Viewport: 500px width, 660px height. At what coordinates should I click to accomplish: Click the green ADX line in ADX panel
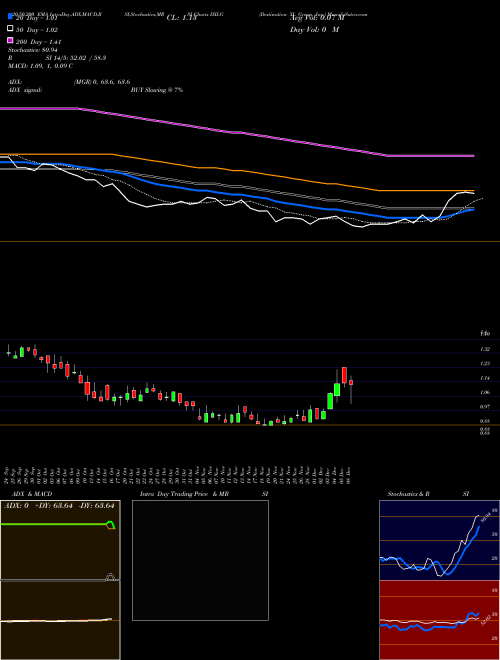(x=55, y=524)
